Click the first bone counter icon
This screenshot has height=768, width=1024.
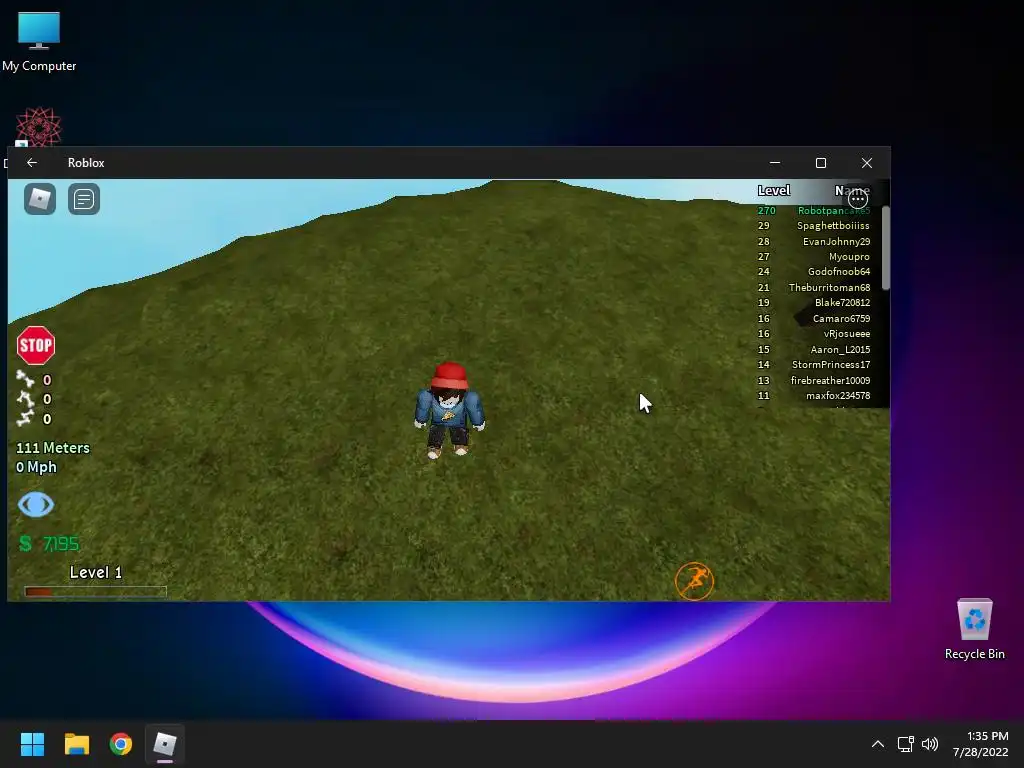pos(25,379)
